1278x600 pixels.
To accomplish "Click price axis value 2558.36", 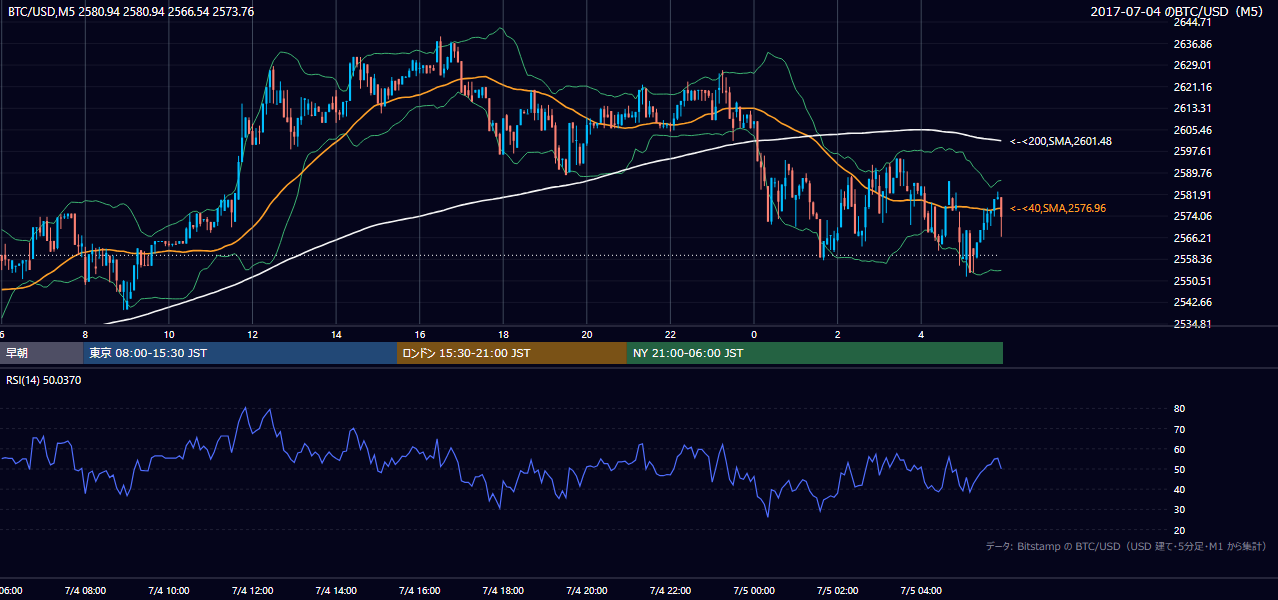I will click(x=1193, y=259).
